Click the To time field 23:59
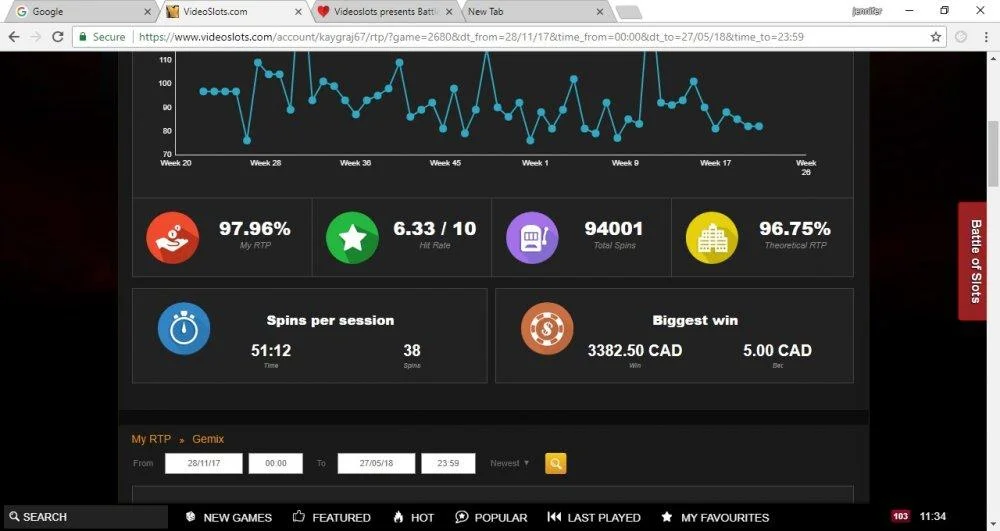 pyautogui.click(x=448, y=463)
